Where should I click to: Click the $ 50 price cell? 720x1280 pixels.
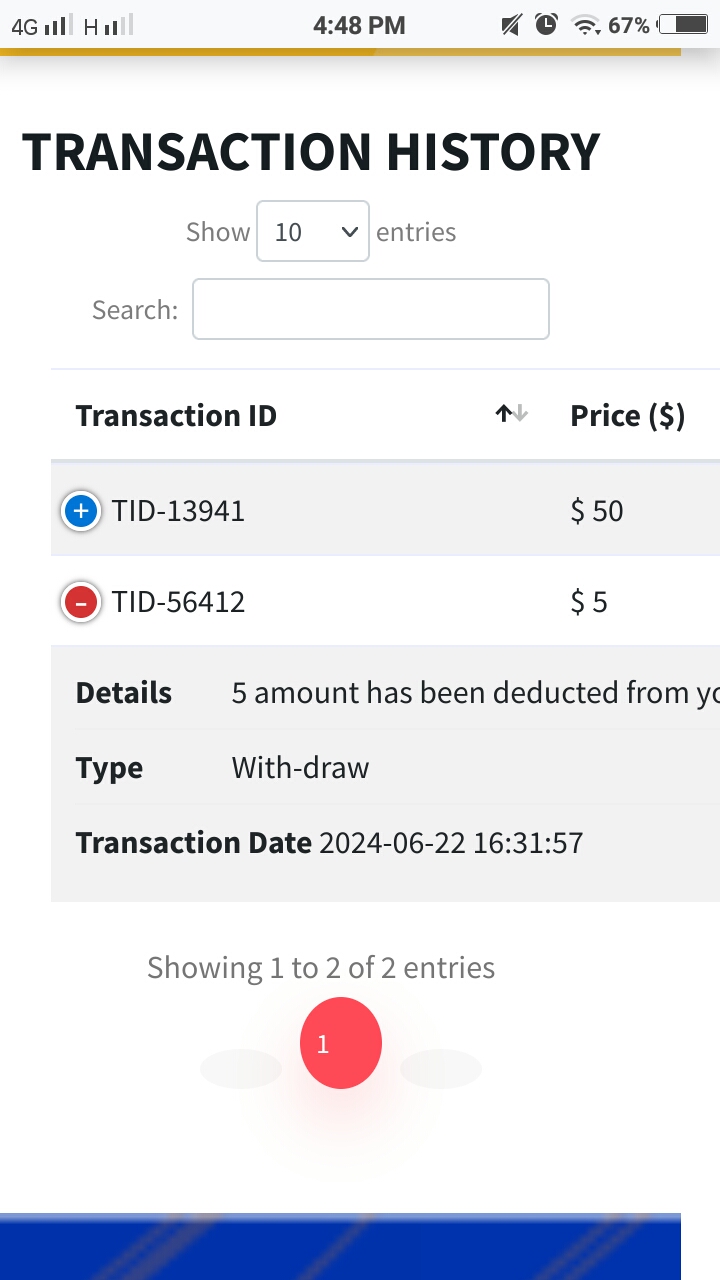[x=597, y=511]
